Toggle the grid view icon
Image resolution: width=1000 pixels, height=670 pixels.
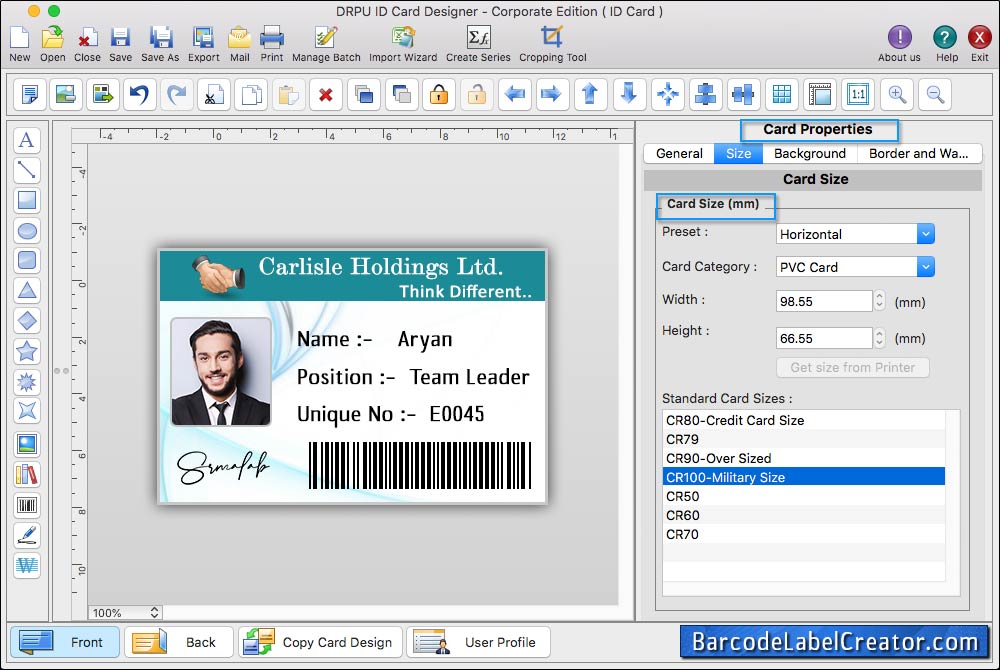point(782,95)
